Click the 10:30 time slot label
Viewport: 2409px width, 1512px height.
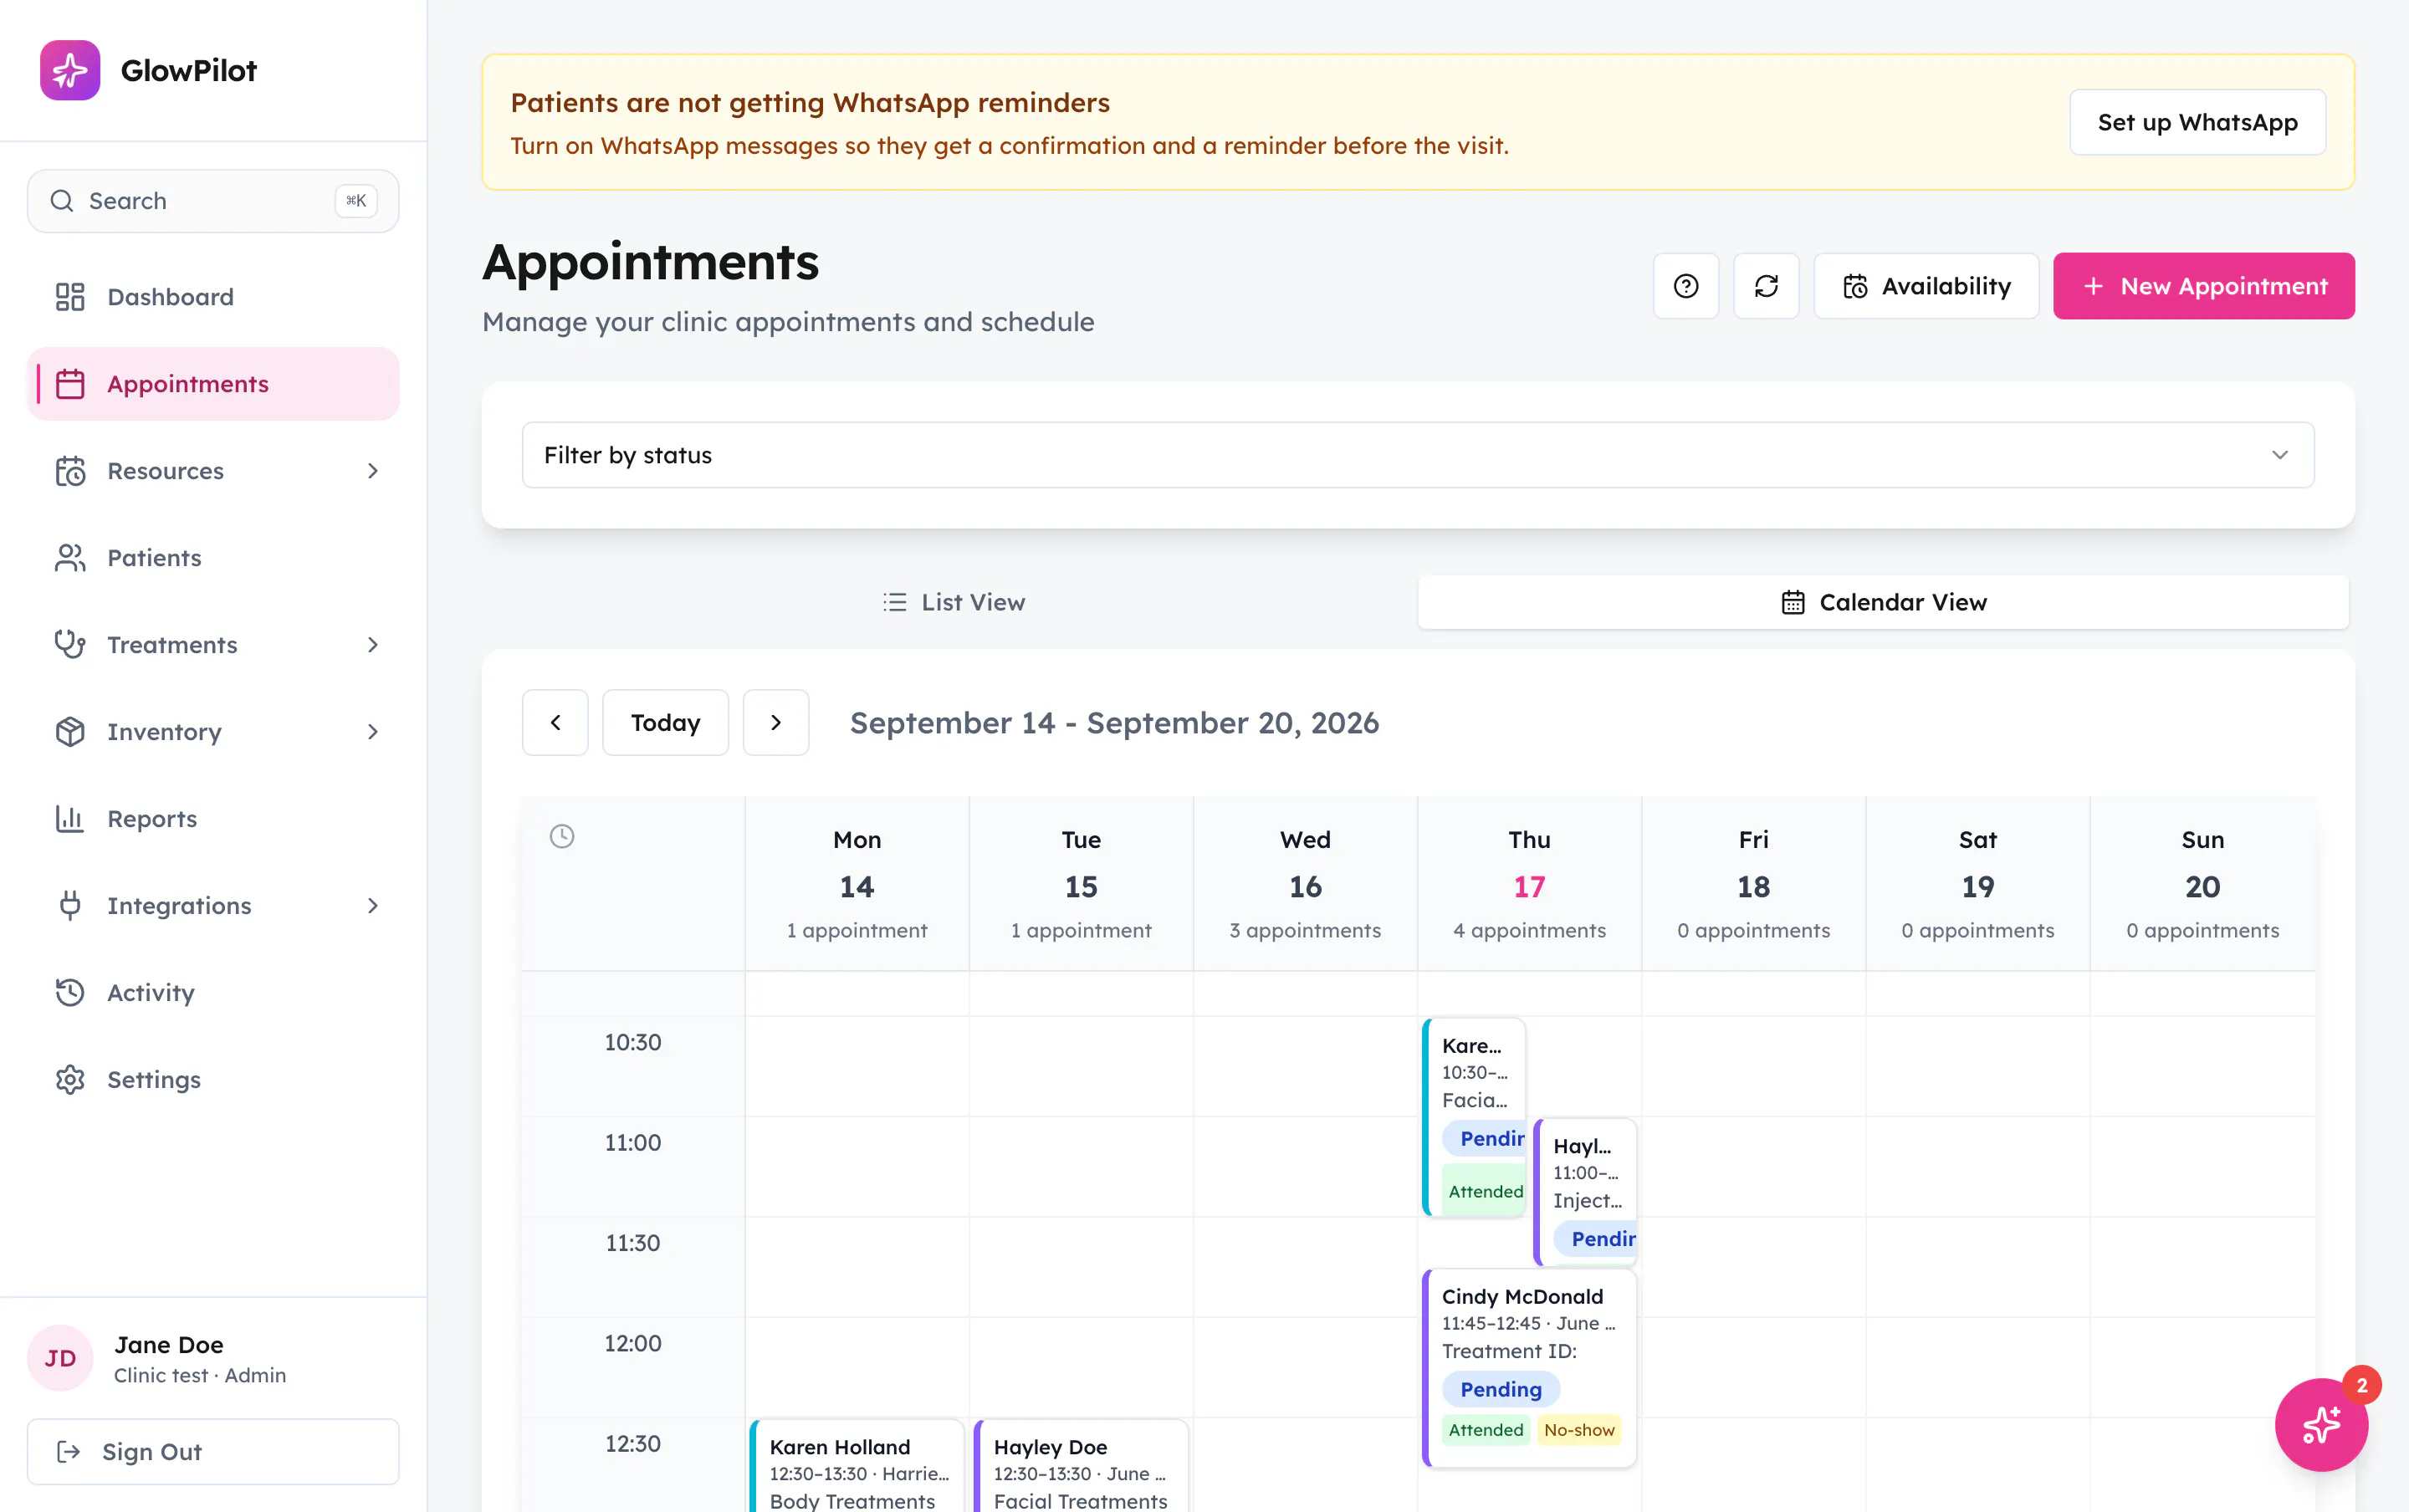coord(633,1042)
